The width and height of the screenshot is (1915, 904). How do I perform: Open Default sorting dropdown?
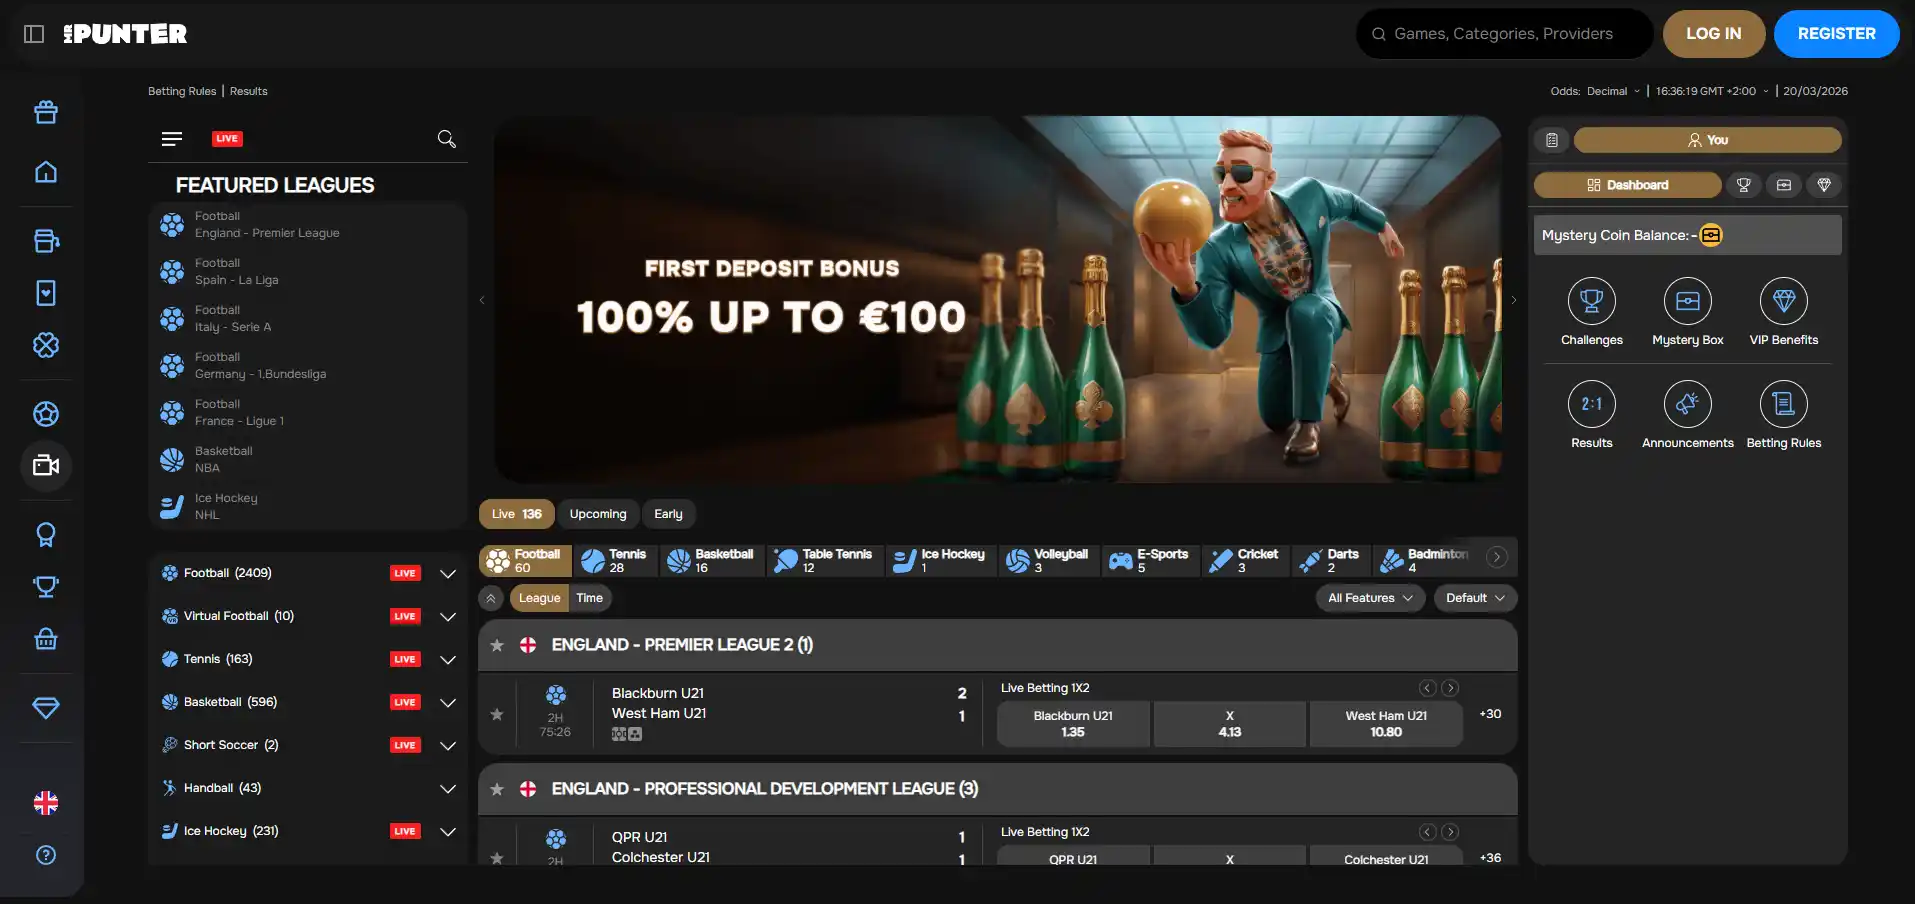[1475, 598]
